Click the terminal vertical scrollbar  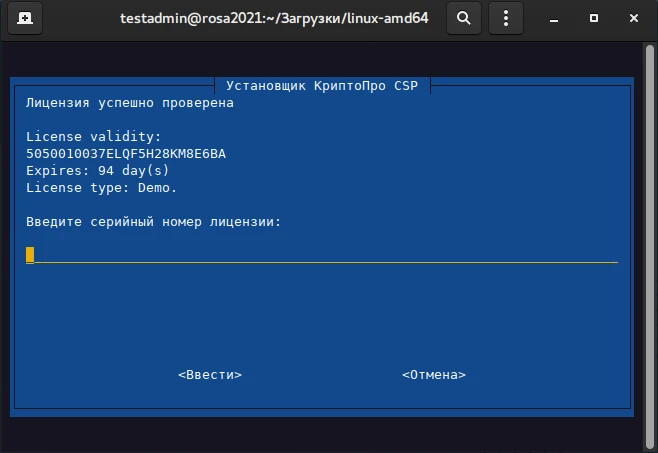click(650, 247)
